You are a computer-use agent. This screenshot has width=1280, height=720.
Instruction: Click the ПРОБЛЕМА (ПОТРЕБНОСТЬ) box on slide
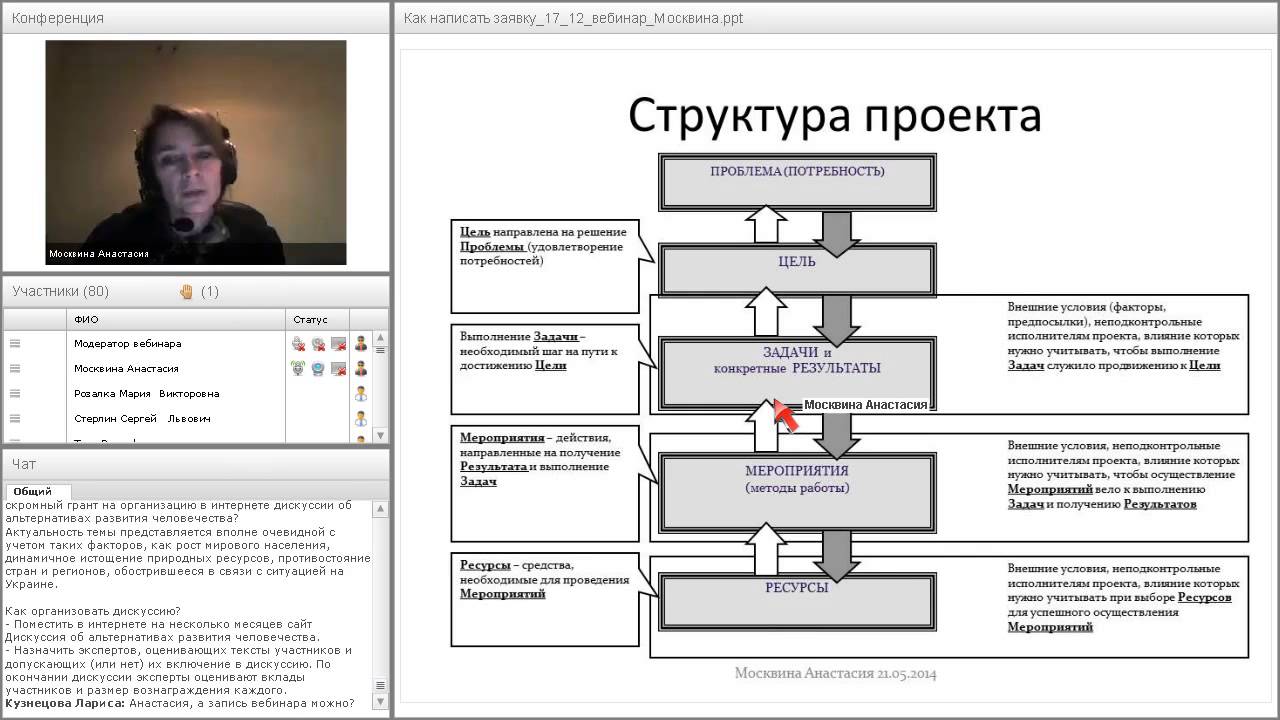(797, 180)
